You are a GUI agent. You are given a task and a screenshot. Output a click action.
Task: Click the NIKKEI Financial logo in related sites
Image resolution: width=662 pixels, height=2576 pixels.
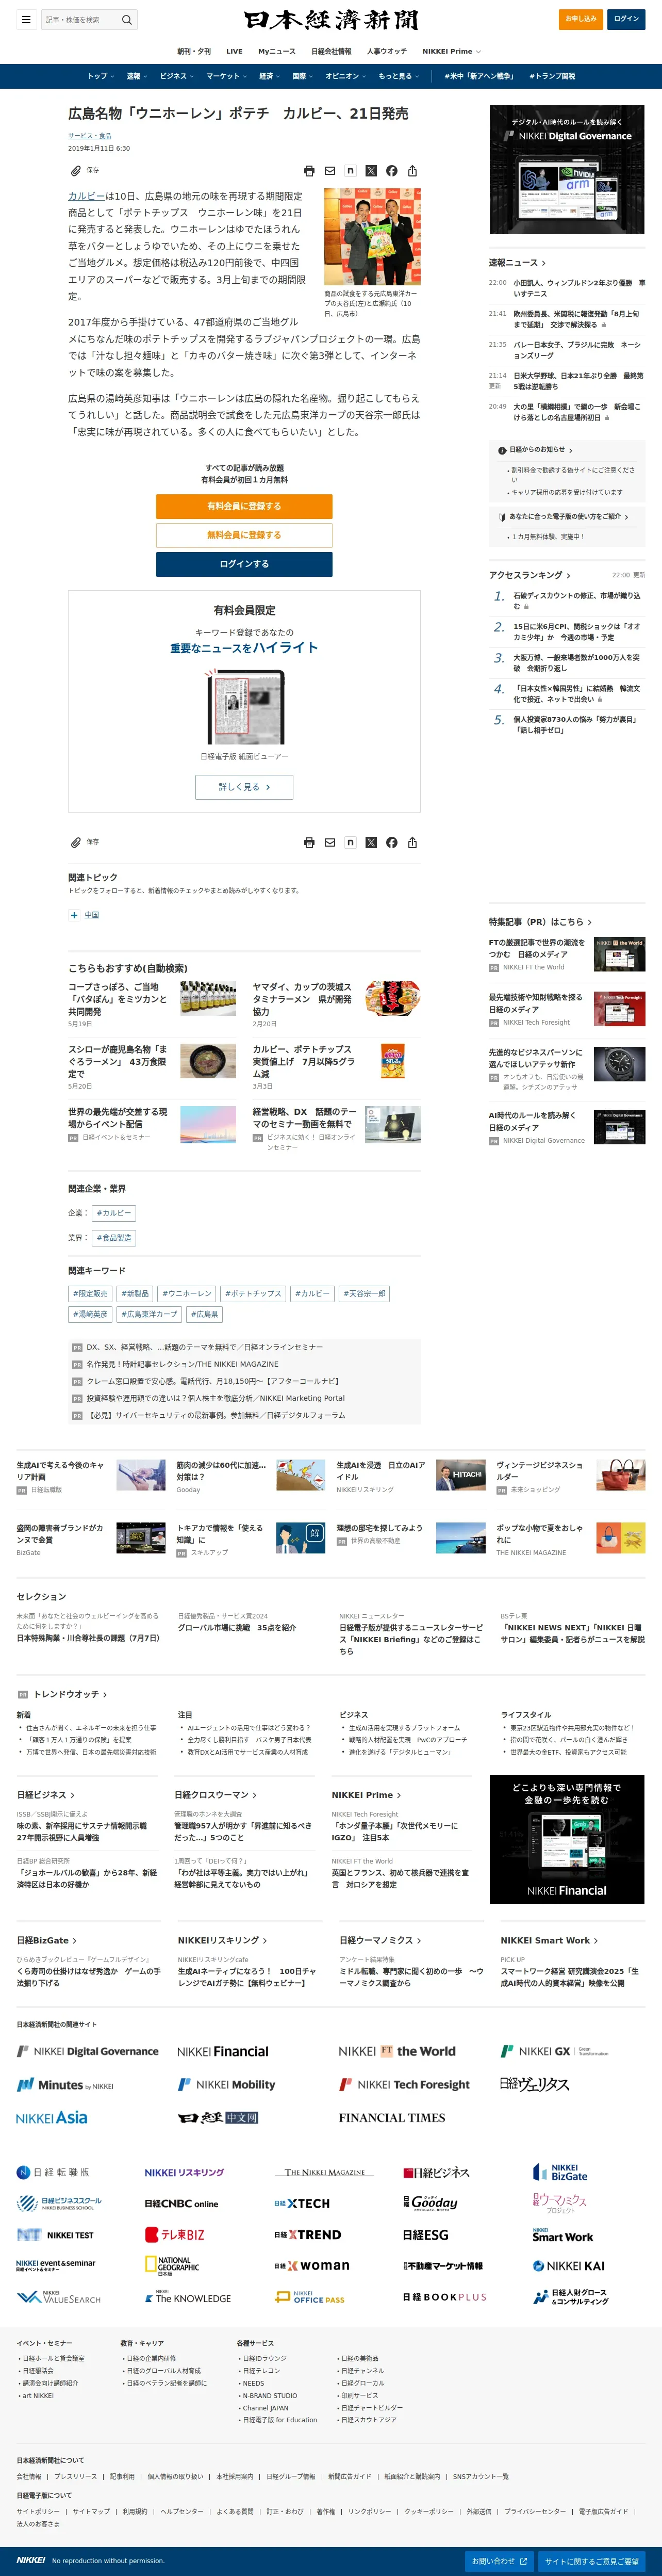pos(223,2051)
